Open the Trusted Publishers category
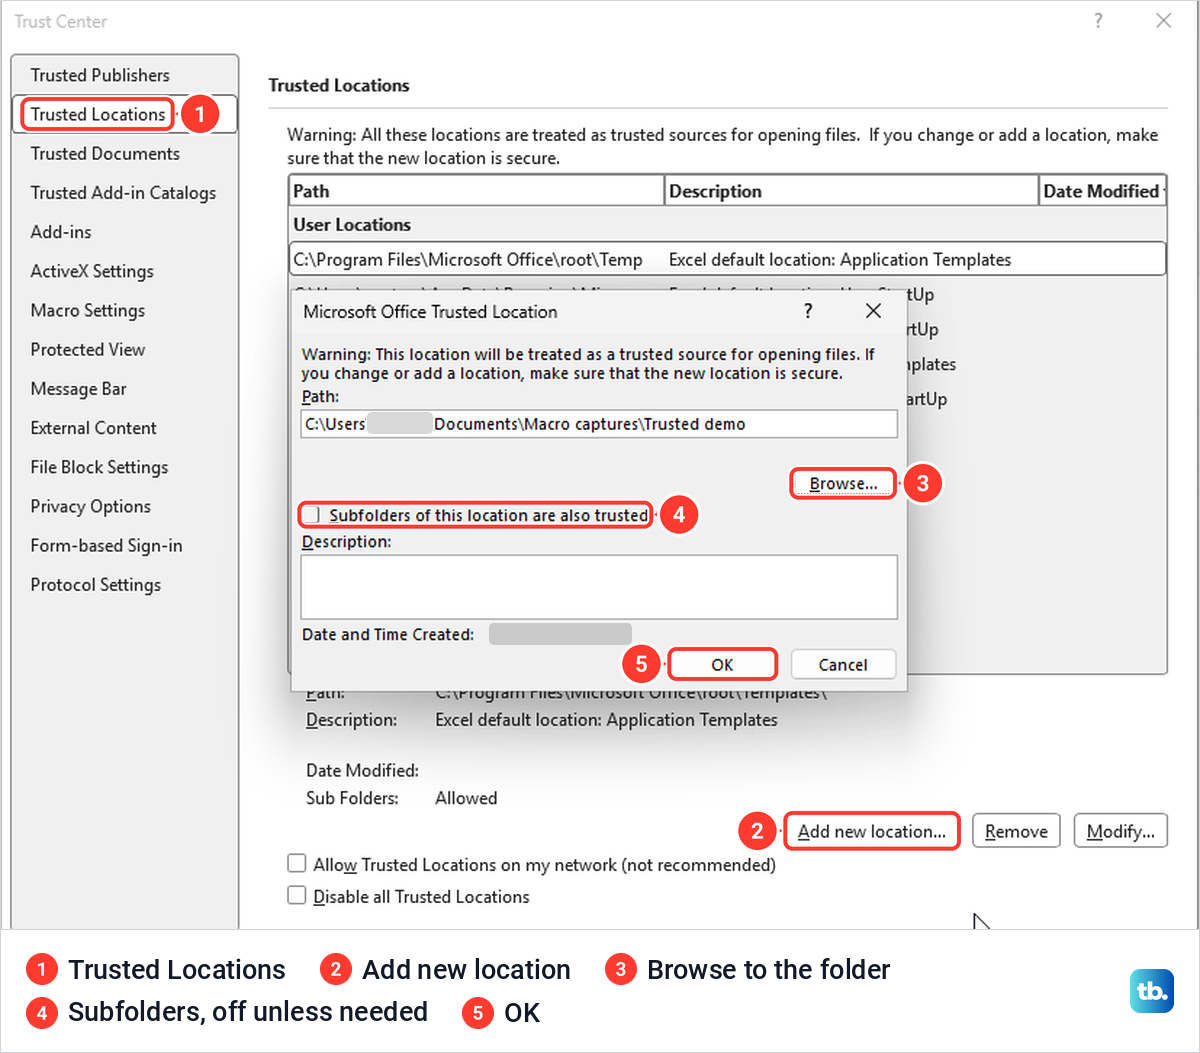Viewport: 1200px width, 1053px height. [x=100, y=75]
